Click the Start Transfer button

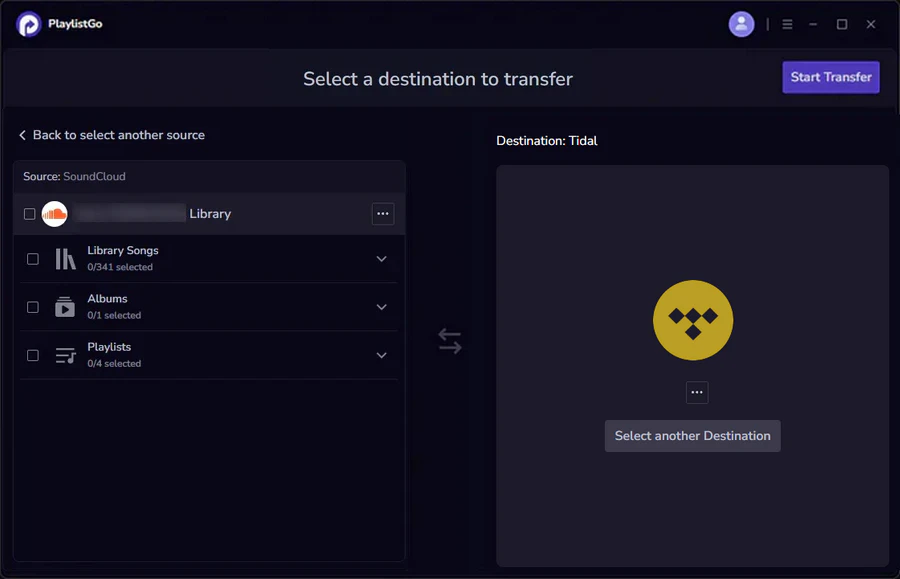pyautogui.click(x=831, y=77)
